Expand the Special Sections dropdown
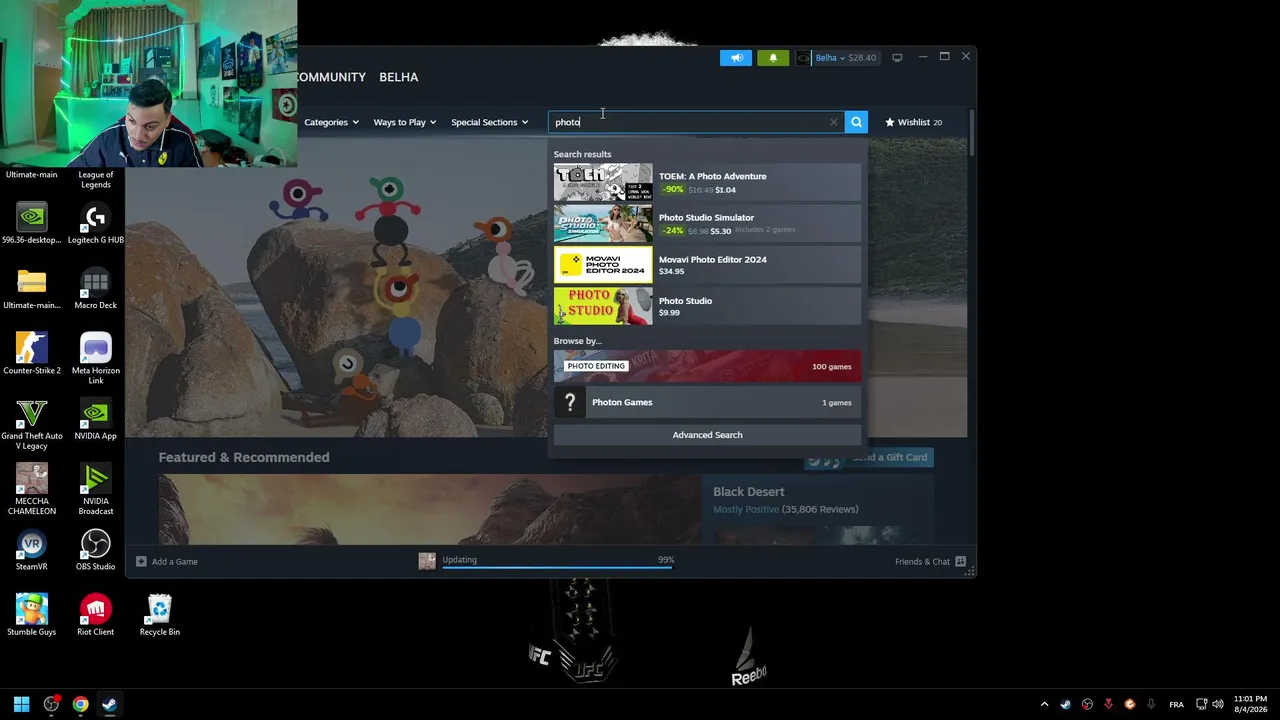The image size is (1280, 720). tap(490, 122)
